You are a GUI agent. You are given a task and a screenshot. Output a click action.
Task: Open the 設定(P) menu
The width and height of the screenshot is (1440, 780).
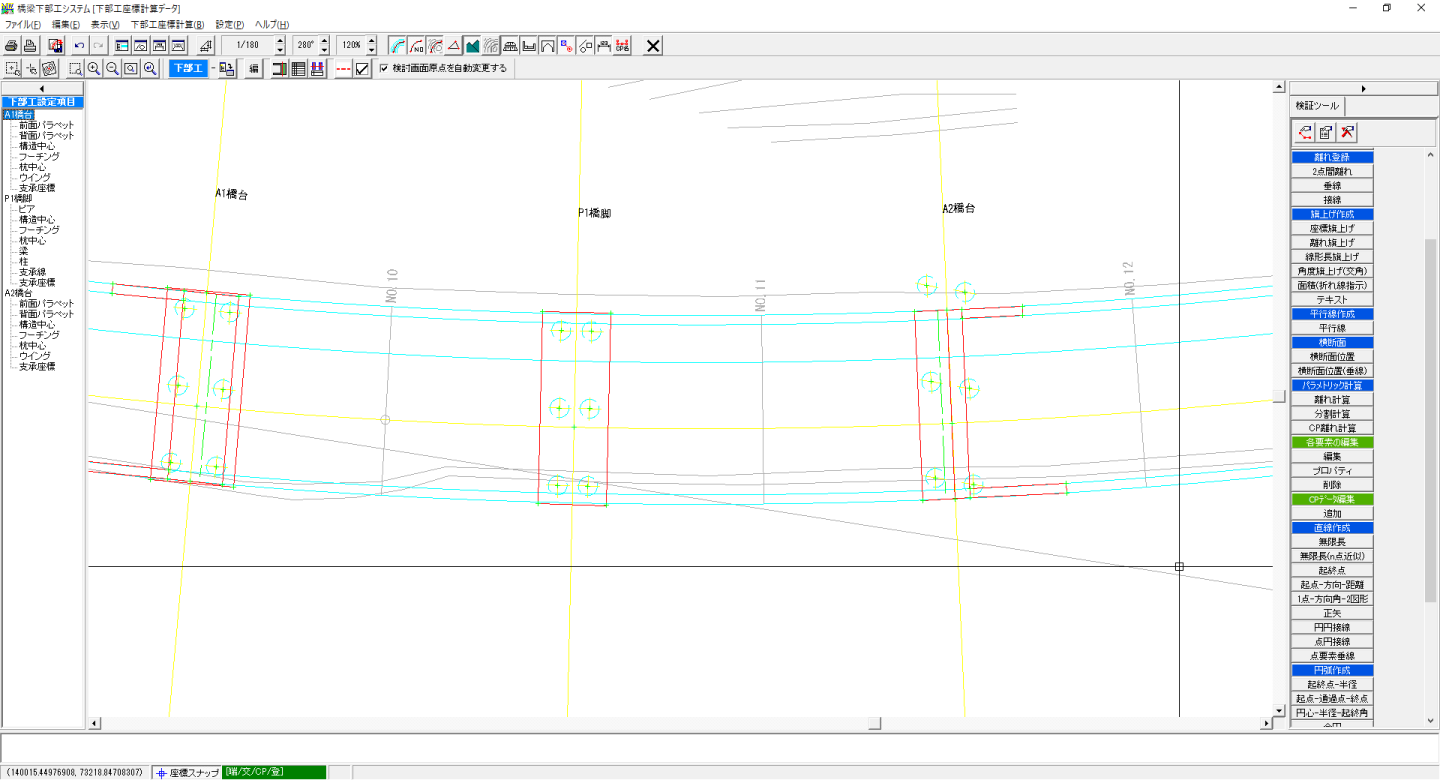(229, 24)
